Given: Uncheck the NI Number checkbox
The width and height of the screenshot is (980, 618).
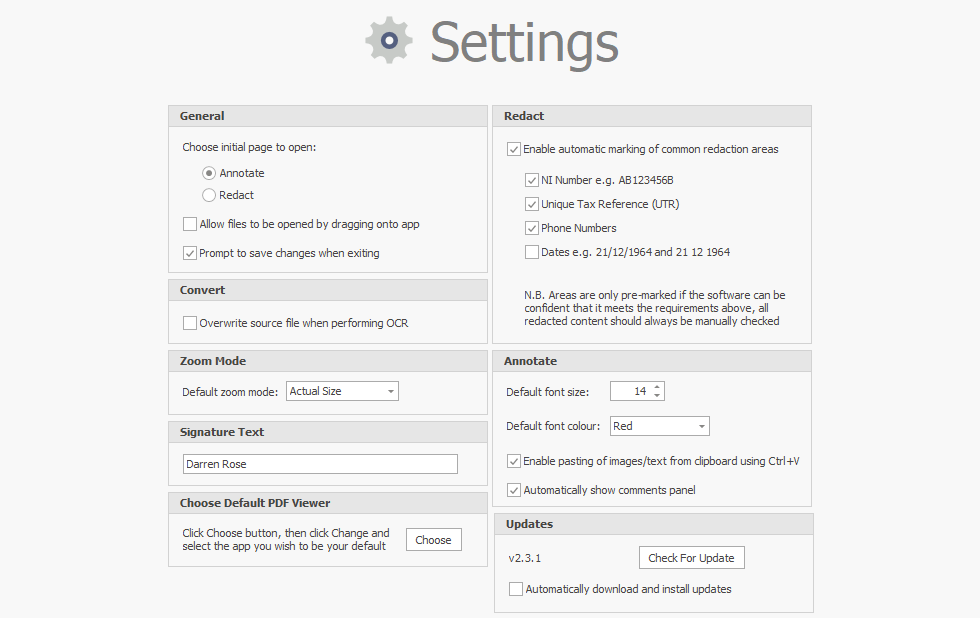Looking at the screenshot, I should [x=532, y=180].
